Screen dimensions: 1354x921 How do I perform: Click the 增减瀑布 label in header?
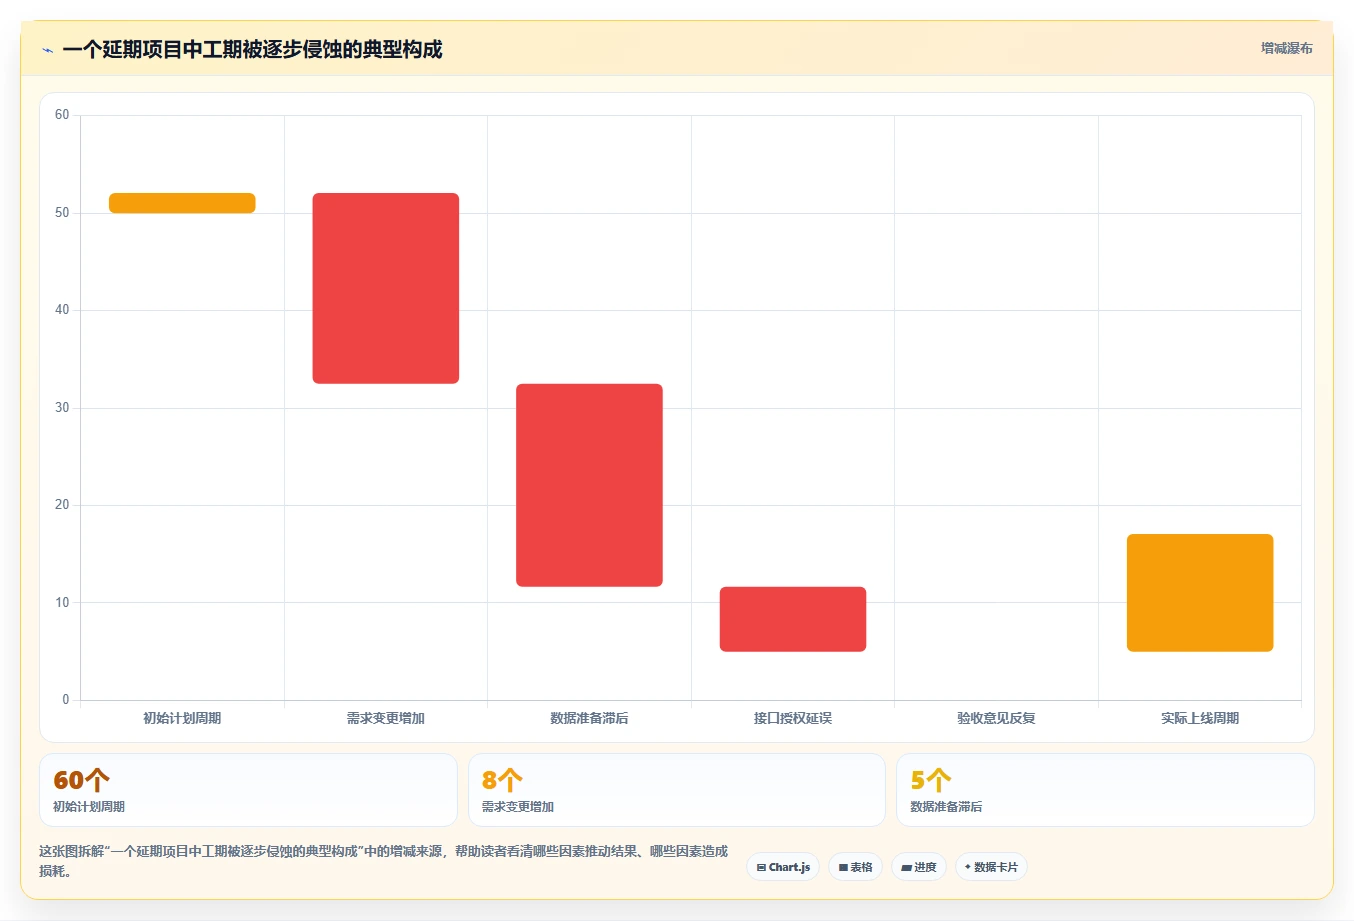click(x=1286, y=48)
